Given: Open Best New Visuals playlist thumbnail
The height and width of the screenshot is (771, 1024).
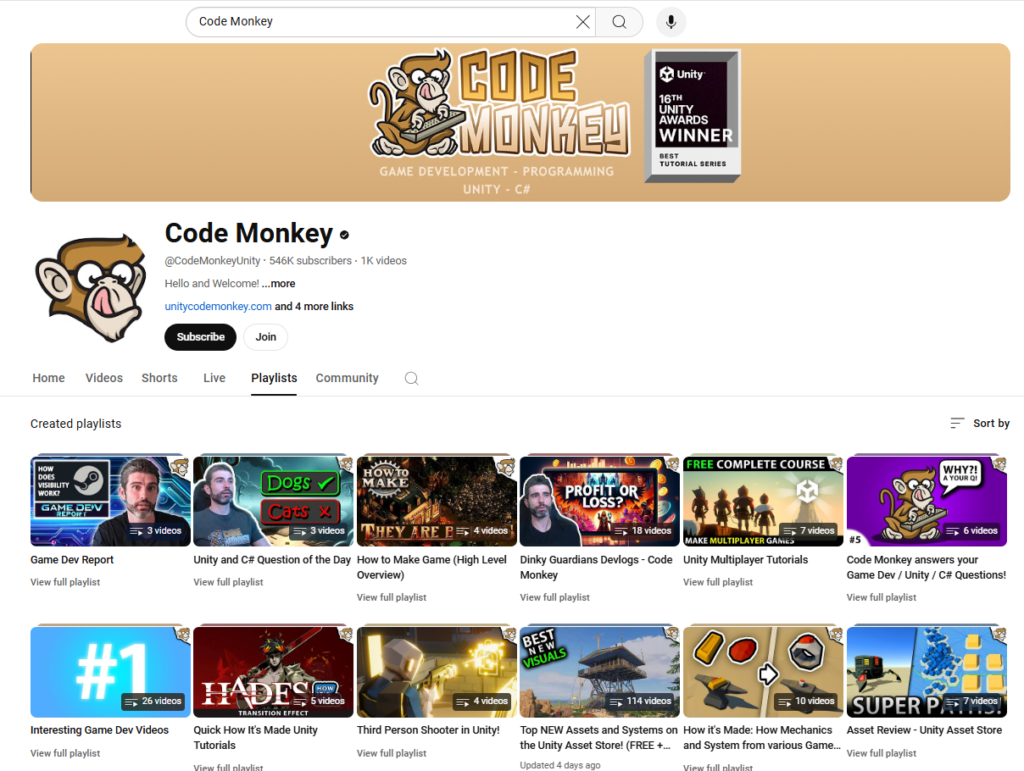Looking at the screenshot, I should (x=600, y=672).
